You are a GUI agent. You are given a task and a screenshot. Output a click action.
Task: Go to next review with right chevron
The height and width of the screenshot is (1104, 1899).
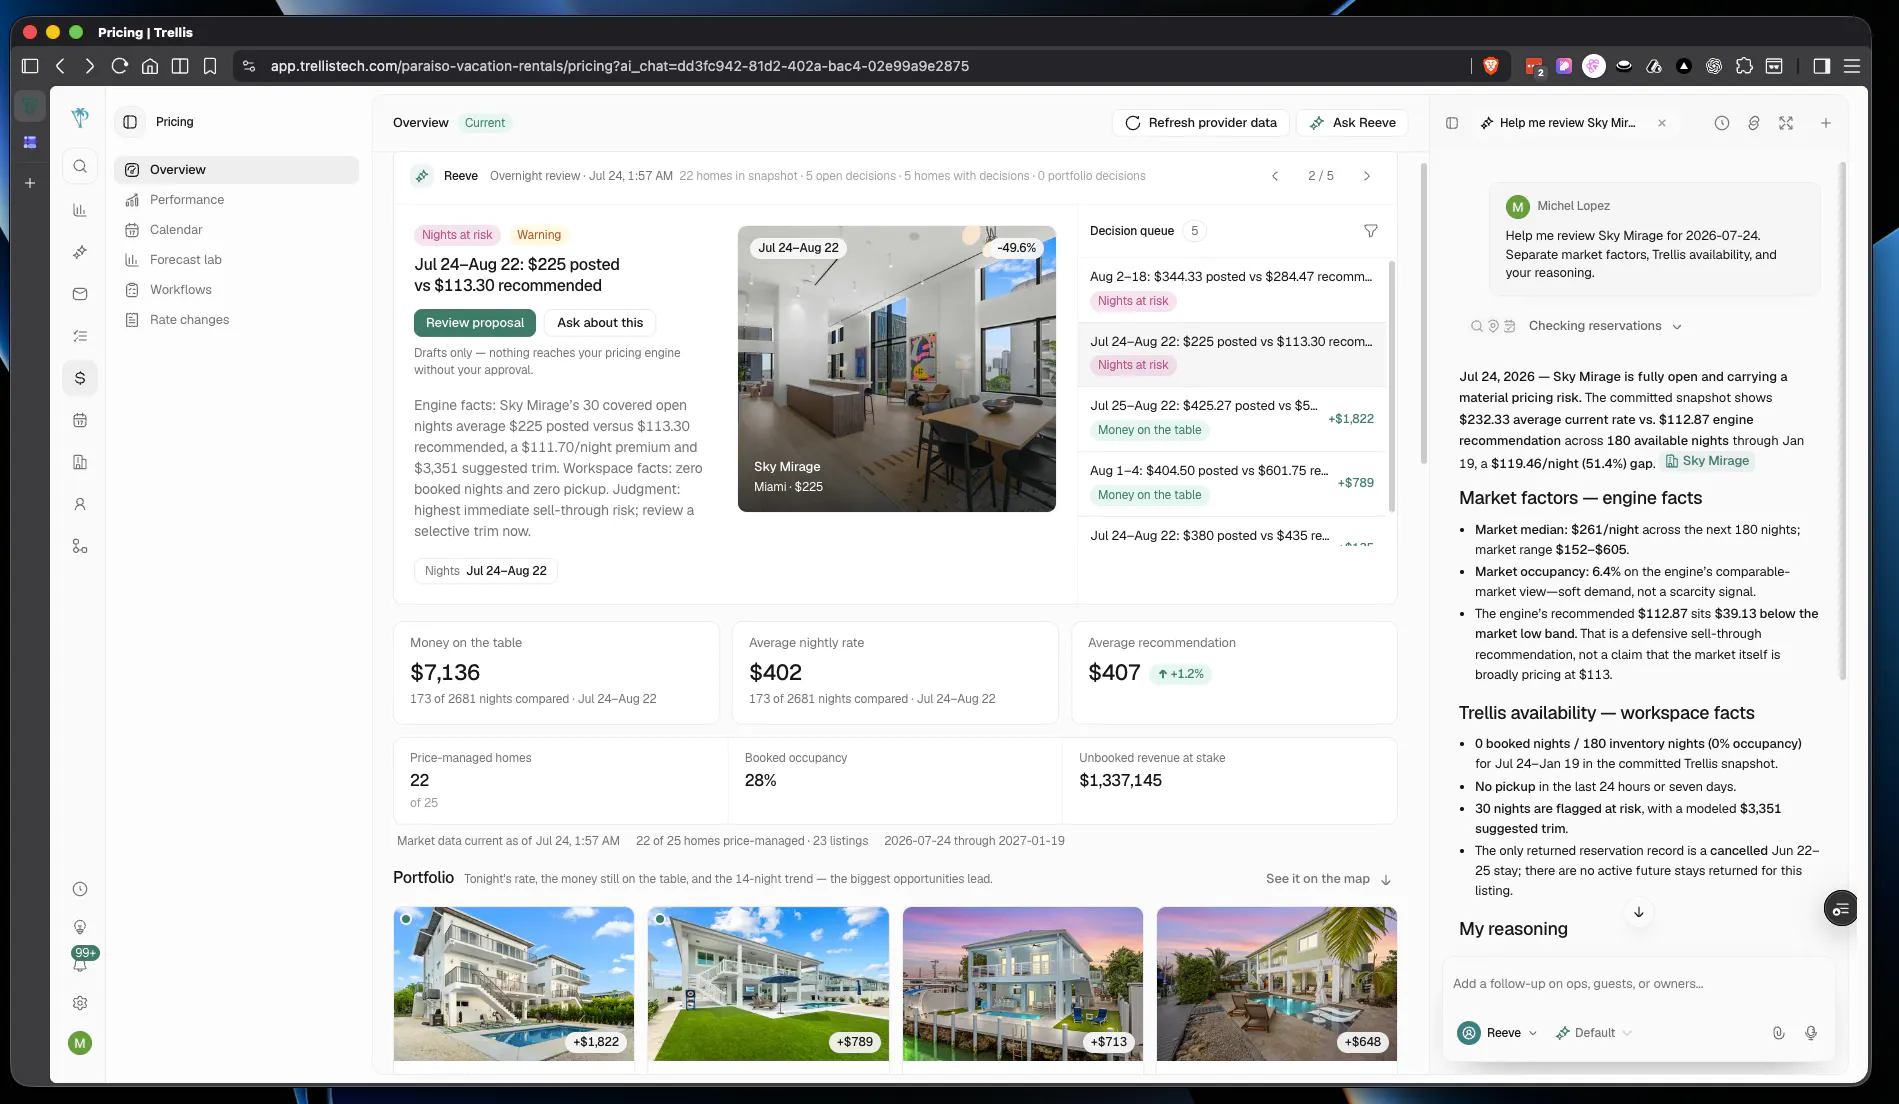click(x=1367, y=176)
